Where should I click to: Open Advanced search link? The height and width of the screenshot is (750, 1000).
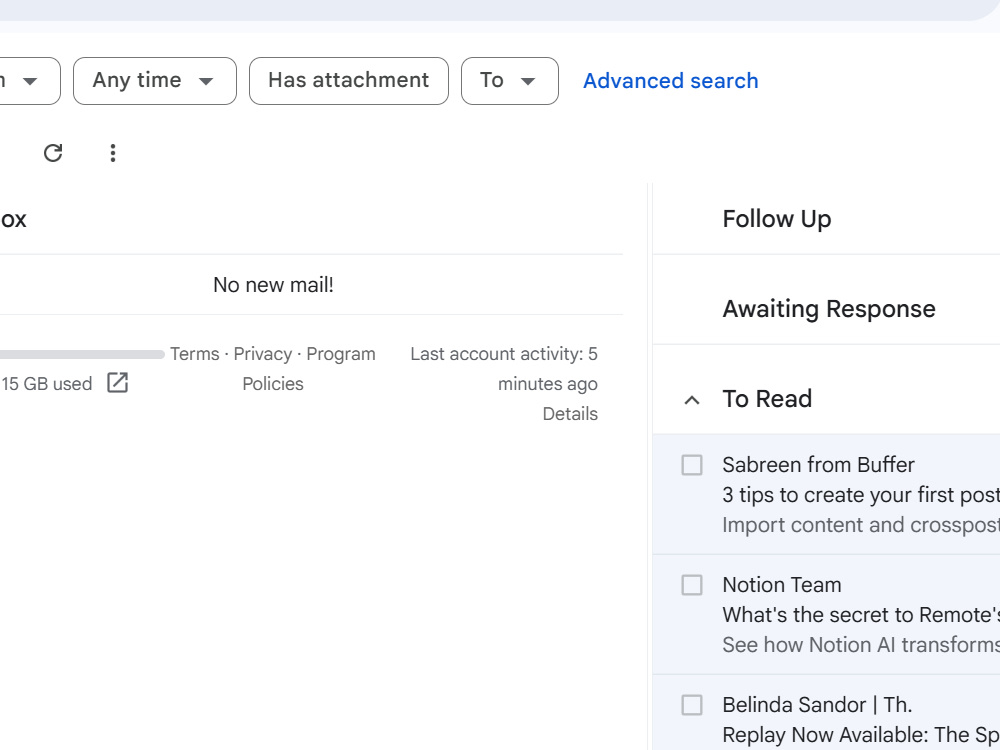tap(670, 81)
